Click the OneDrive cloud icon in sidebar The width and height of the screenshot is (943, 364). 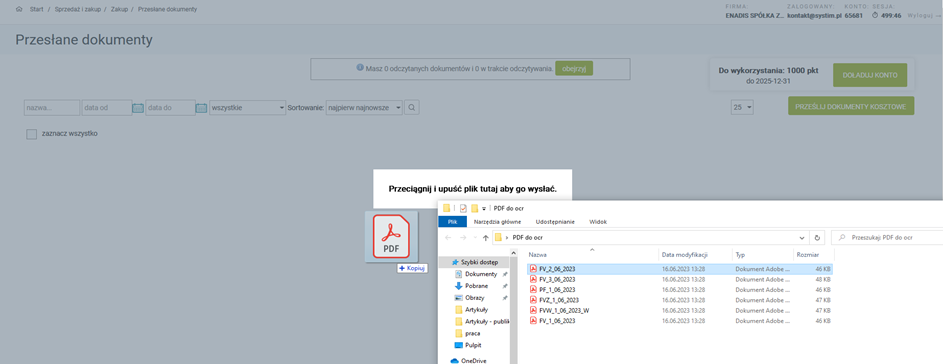click(x=455, y=361)
